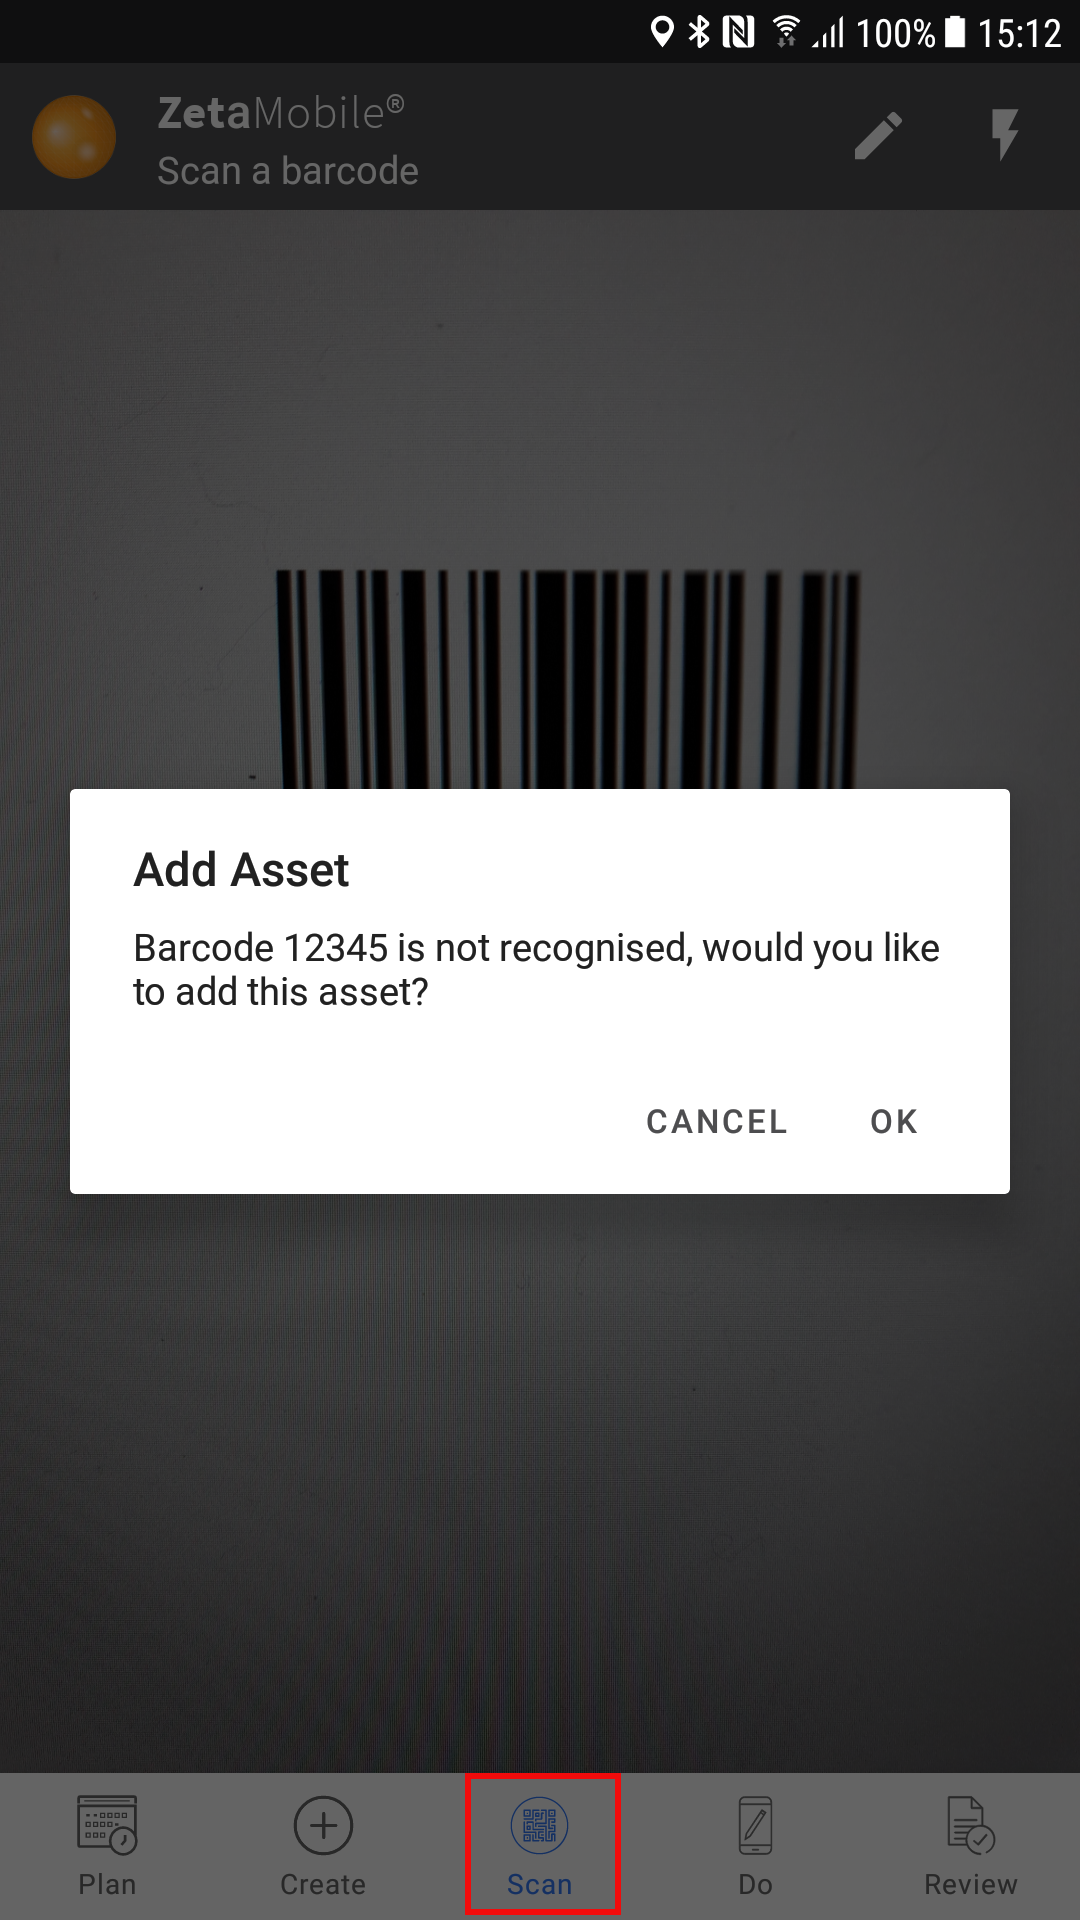Tap the barcode in camera preview

(x=567, y=679)
